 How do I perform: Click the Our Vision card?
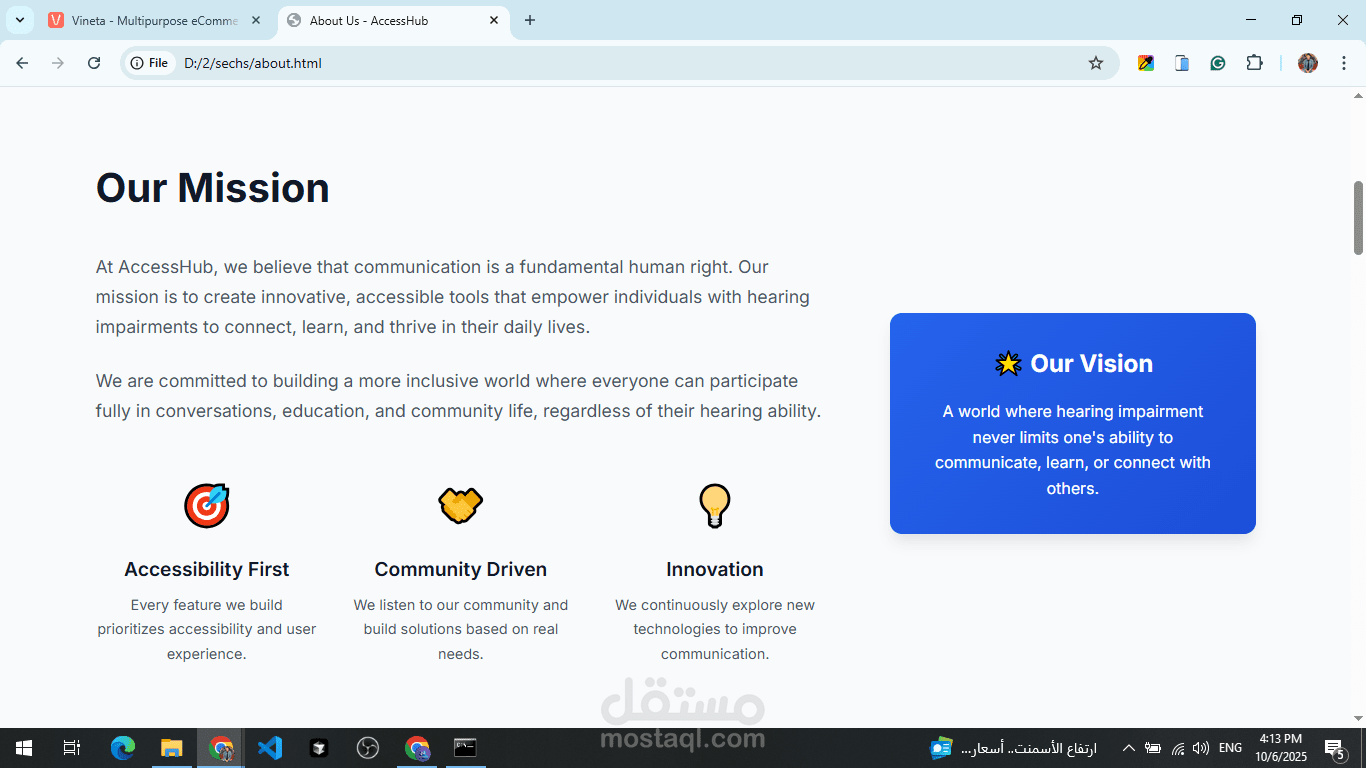1073,423
